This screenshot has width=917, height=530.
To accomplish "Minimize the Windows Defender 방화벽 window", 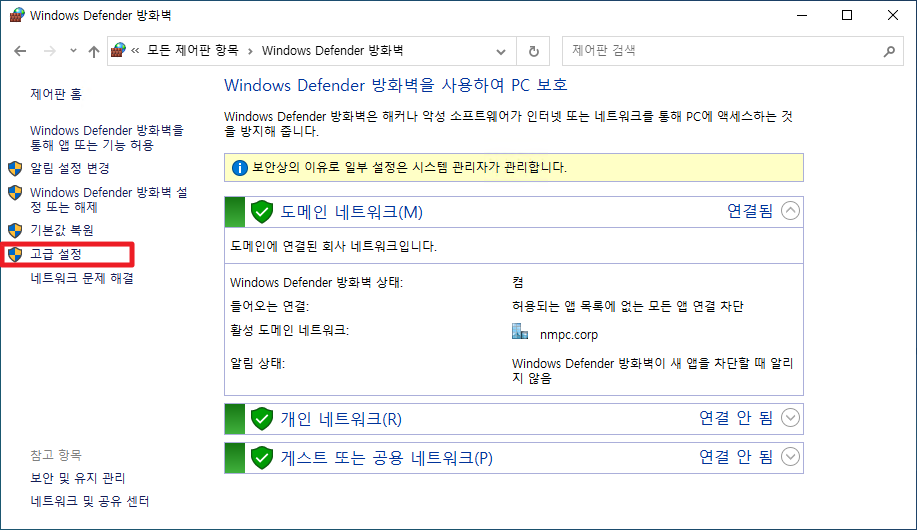I will pyautogui.click(x=802, y=15).
